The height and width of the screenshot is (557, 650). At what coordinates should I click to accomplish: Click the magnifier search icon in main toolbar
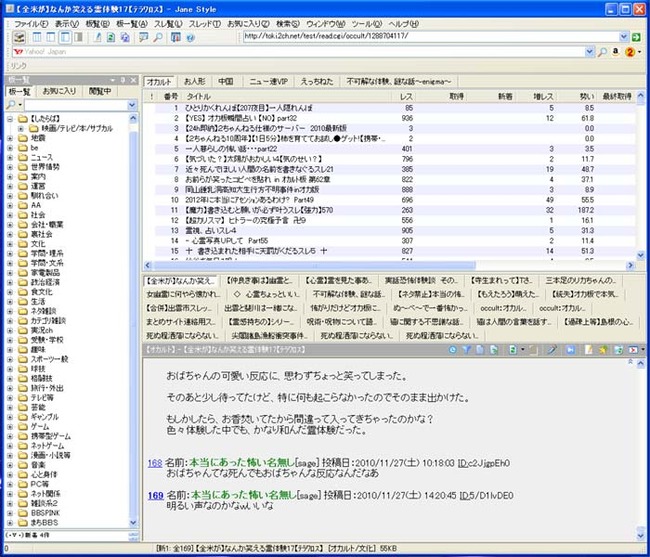tap(158, 38)
